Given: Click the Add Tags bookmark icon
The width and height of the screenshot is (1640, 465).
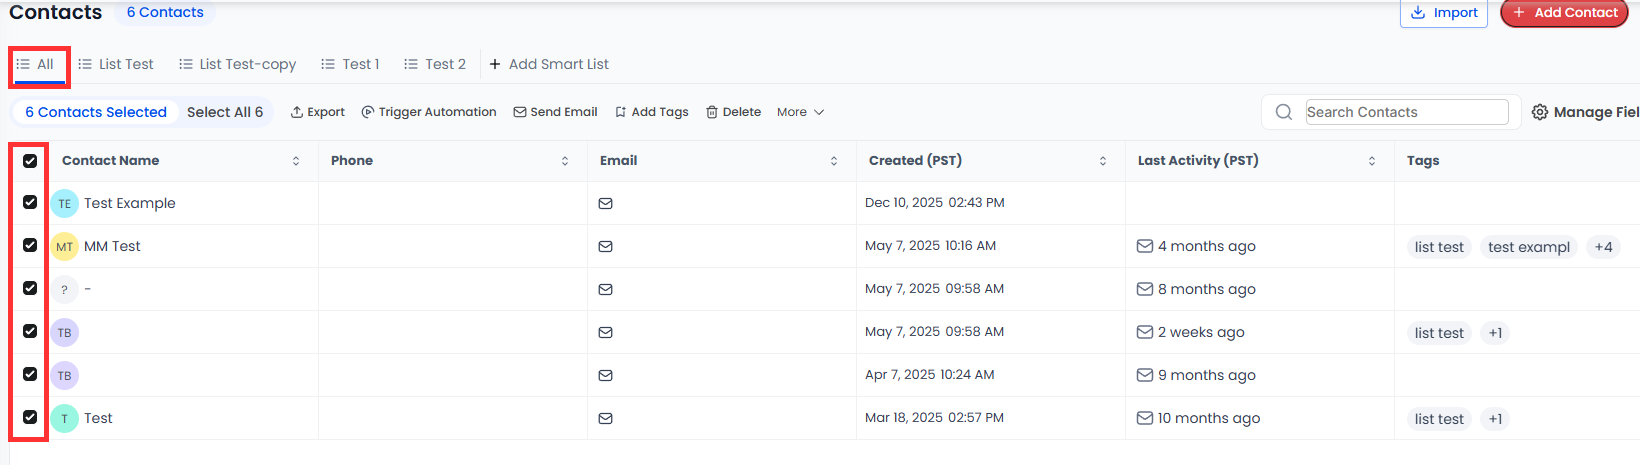Looking at the screenshot, I should (x=621, y=112).
